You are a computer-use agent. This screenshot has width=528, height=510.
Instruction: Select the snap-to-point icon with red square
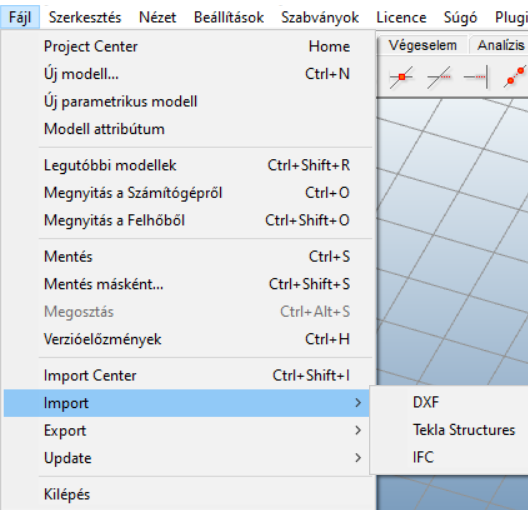pyautogui.click(x=401, y=77)
